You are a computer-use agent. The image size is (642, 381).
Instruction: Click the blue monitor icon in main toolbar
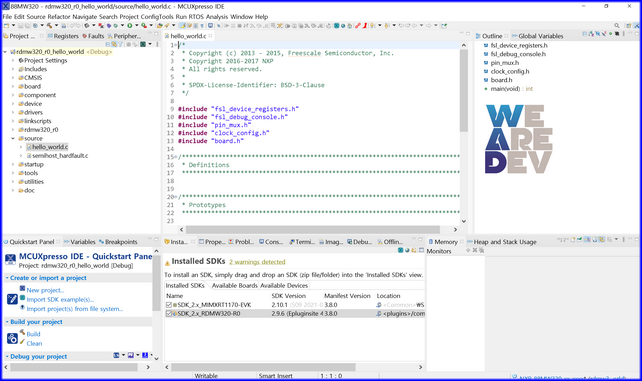pos(210,25)
